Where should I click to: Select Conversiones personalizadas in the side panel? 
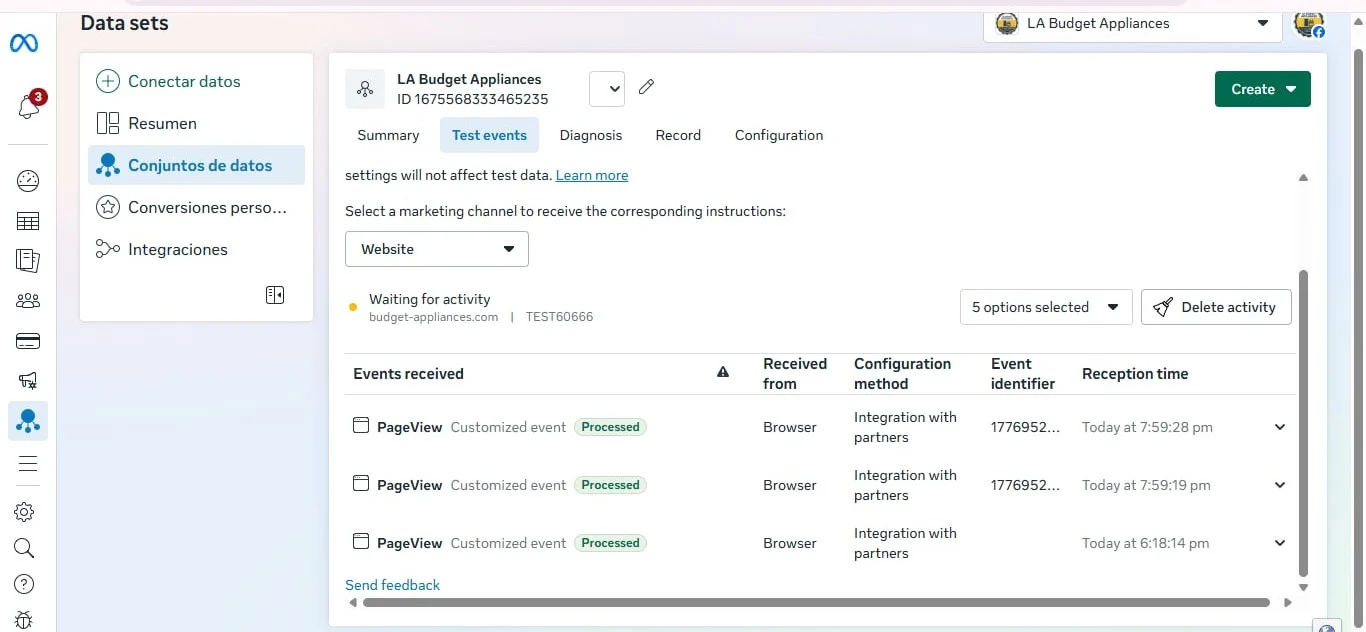tap(196, 207)
